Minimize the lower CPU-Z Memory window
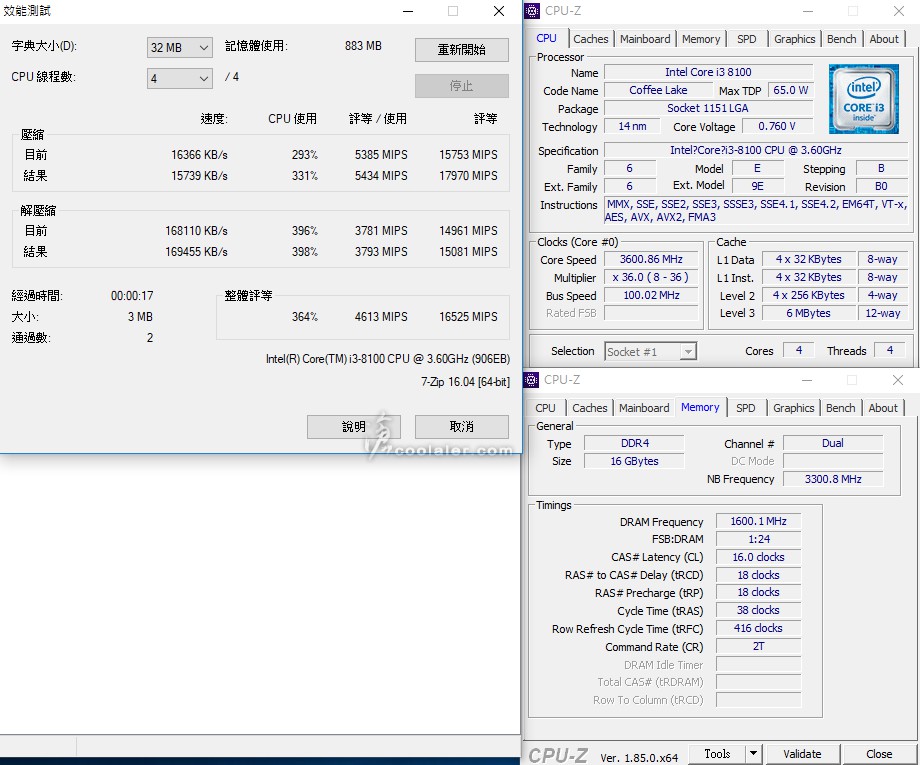Viewport: 920px width, 765px height. [x=807, y=380]
